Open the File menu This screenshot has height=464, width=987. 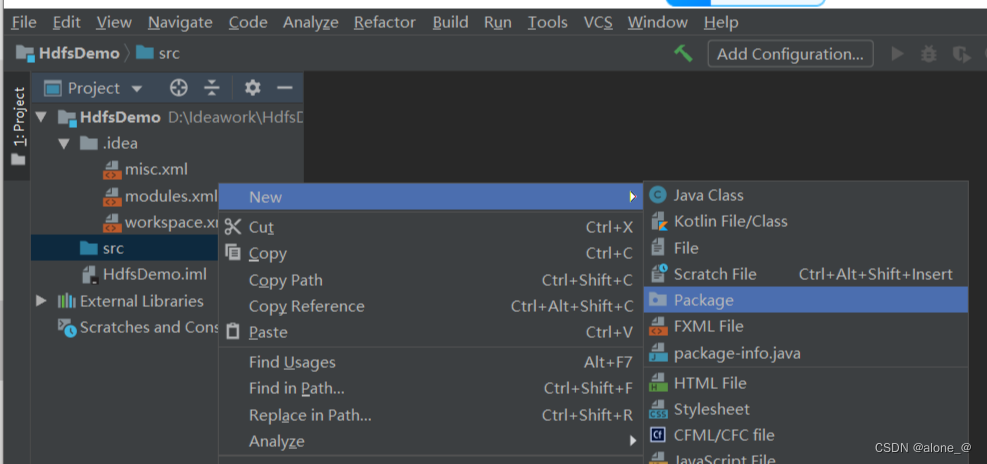point(24,23)
